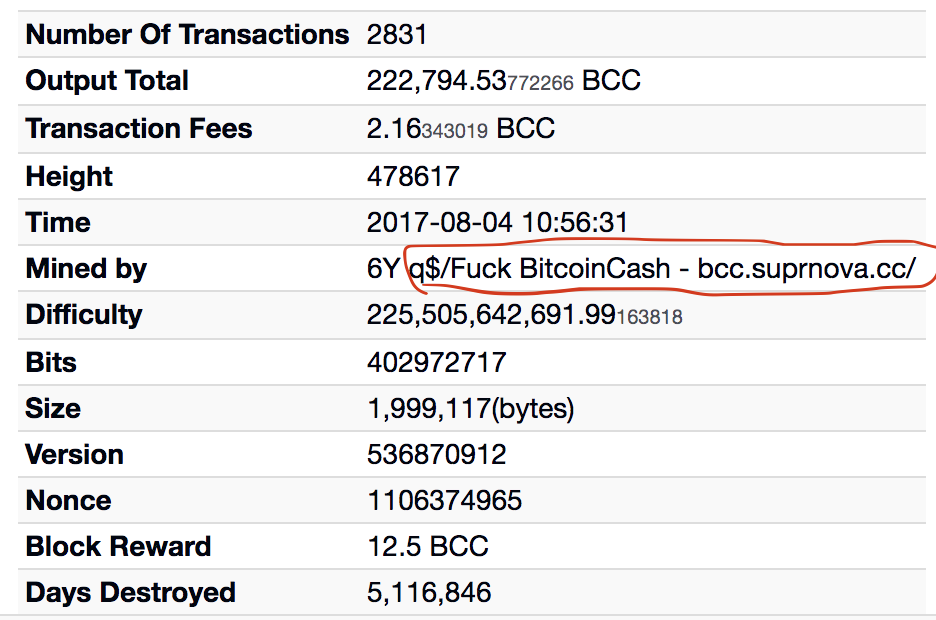
Task: Click the Days Destroyed value 5,116,846
Action: (x=429, y=593)
